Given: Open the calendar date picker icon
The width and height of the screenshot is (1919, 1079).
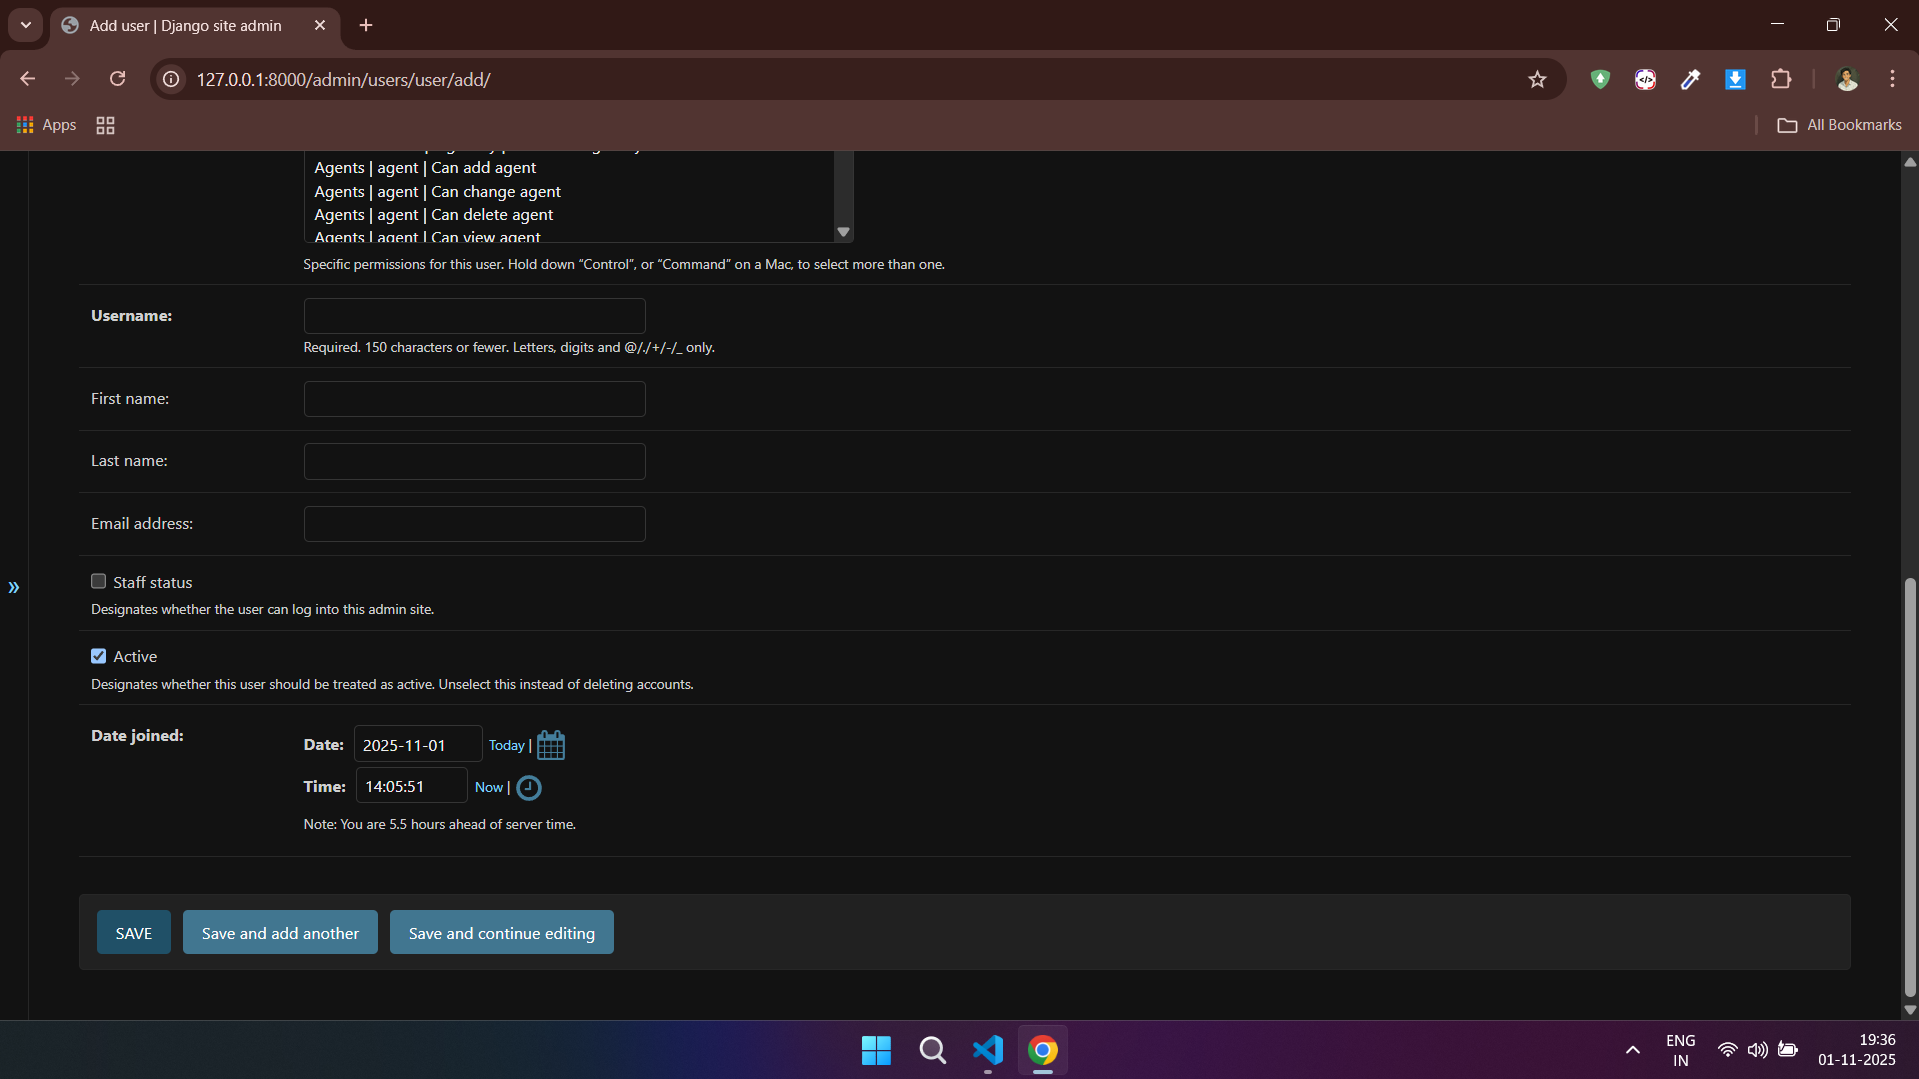Looking at the screenshot, I should click(x=551, y=745).
